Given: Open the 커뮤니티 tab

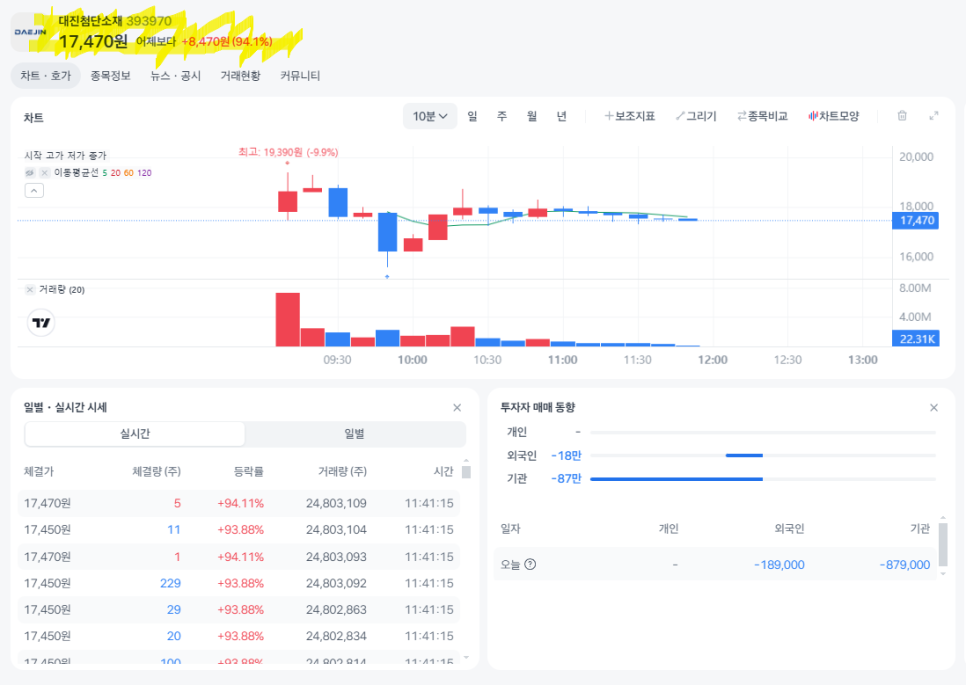Looking at the screenshot, I should (x=300, y=76).
